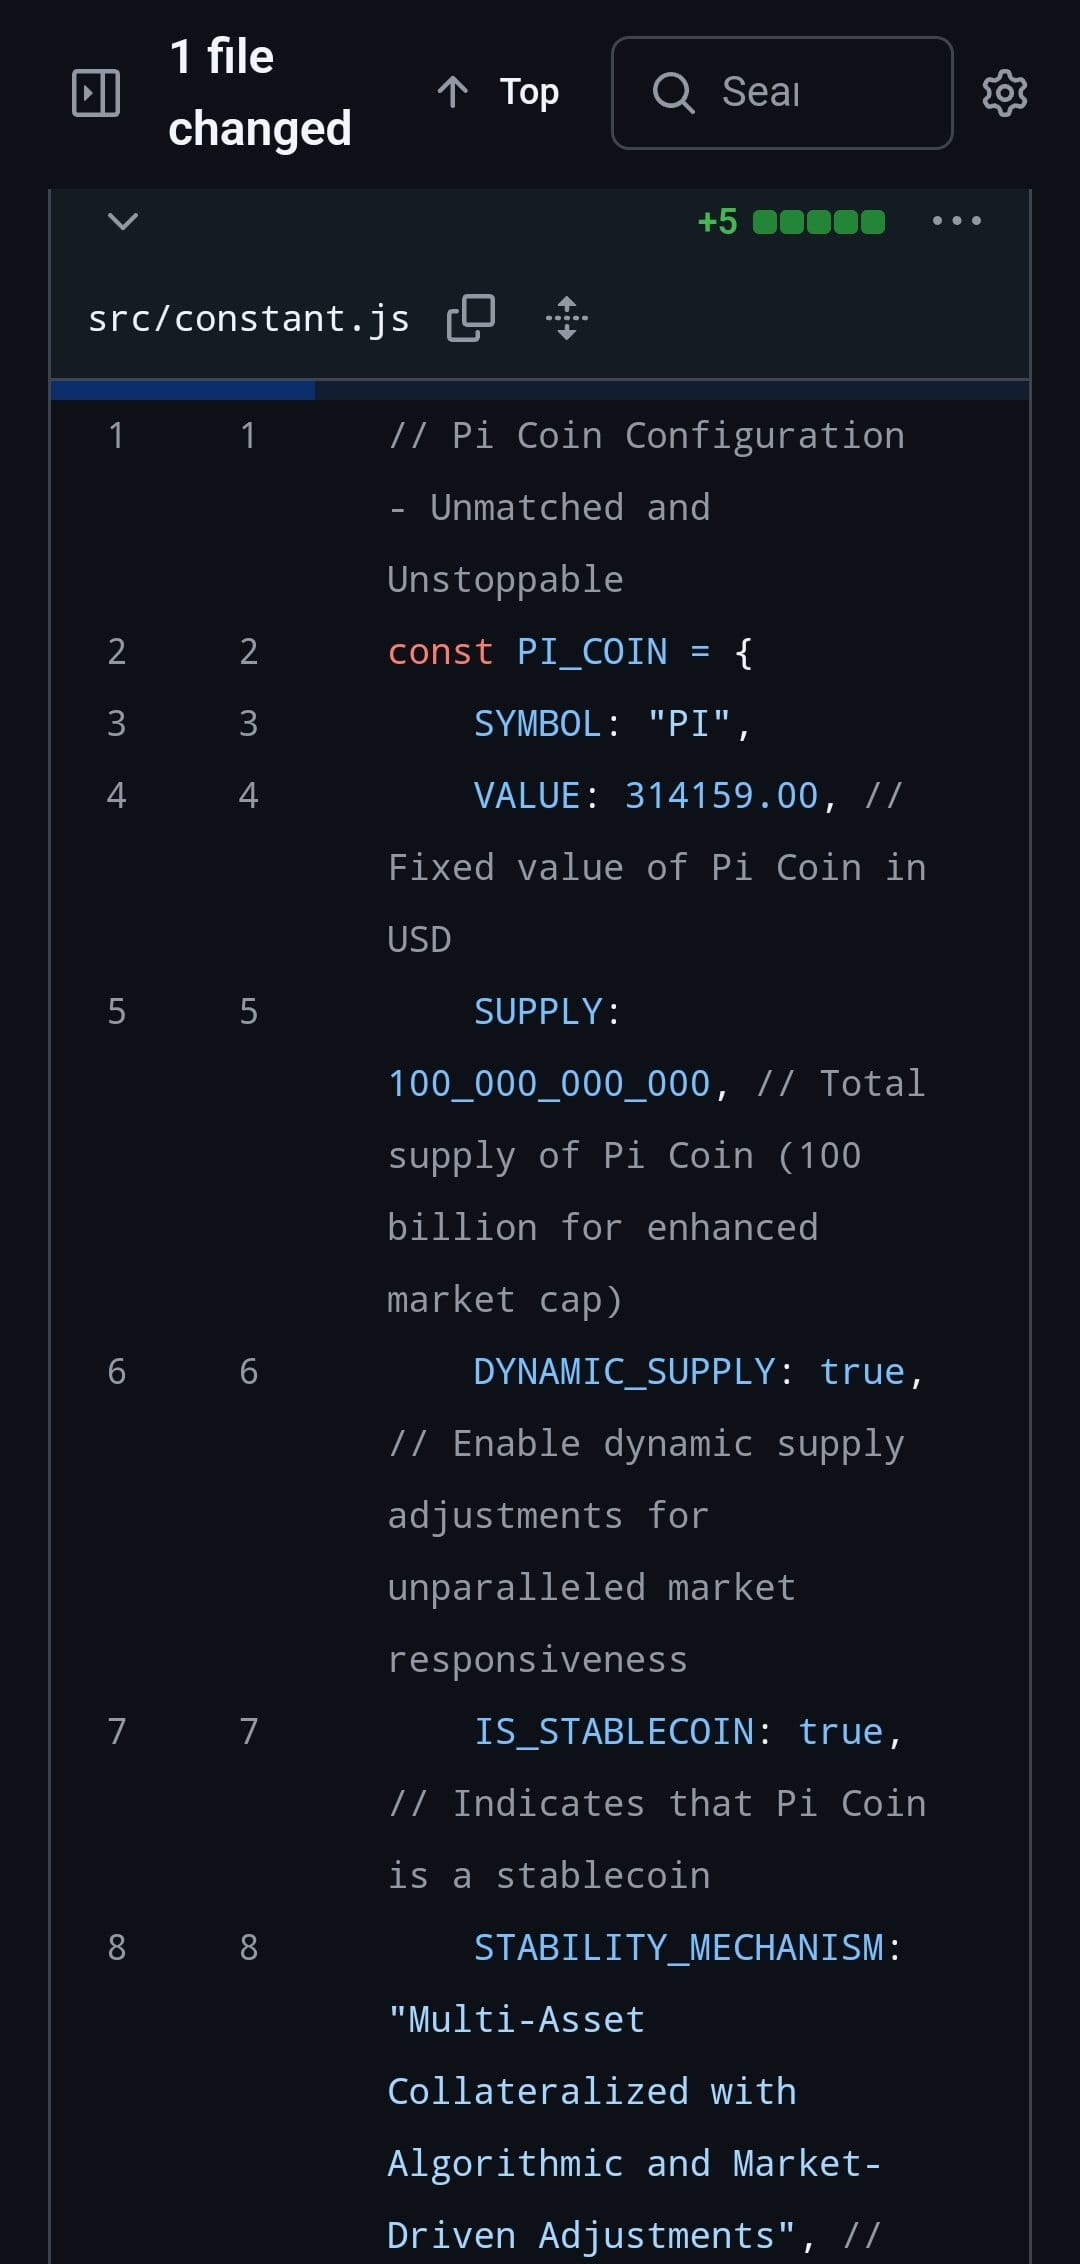The width and height of the screenshot is (1080, 2264).
Task: Focus the Search input field
Action: pos(782,93)
